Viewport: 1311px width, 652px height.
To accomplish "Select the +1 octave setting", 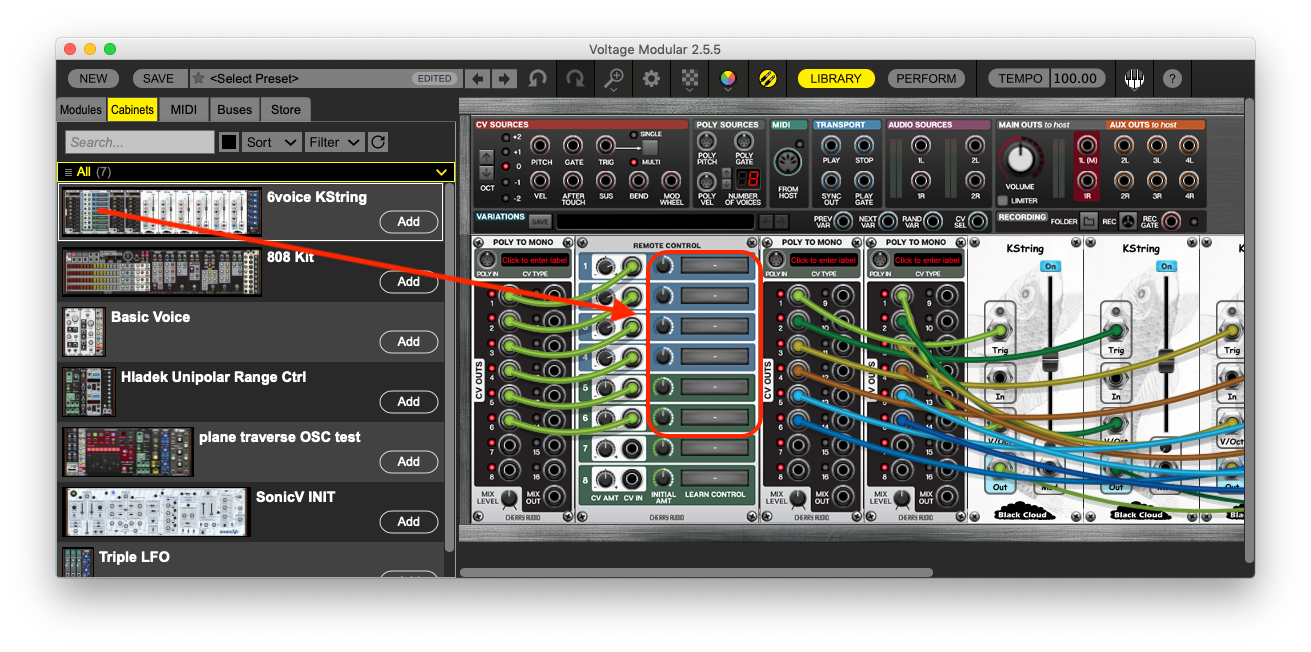I will coord(506,152).
